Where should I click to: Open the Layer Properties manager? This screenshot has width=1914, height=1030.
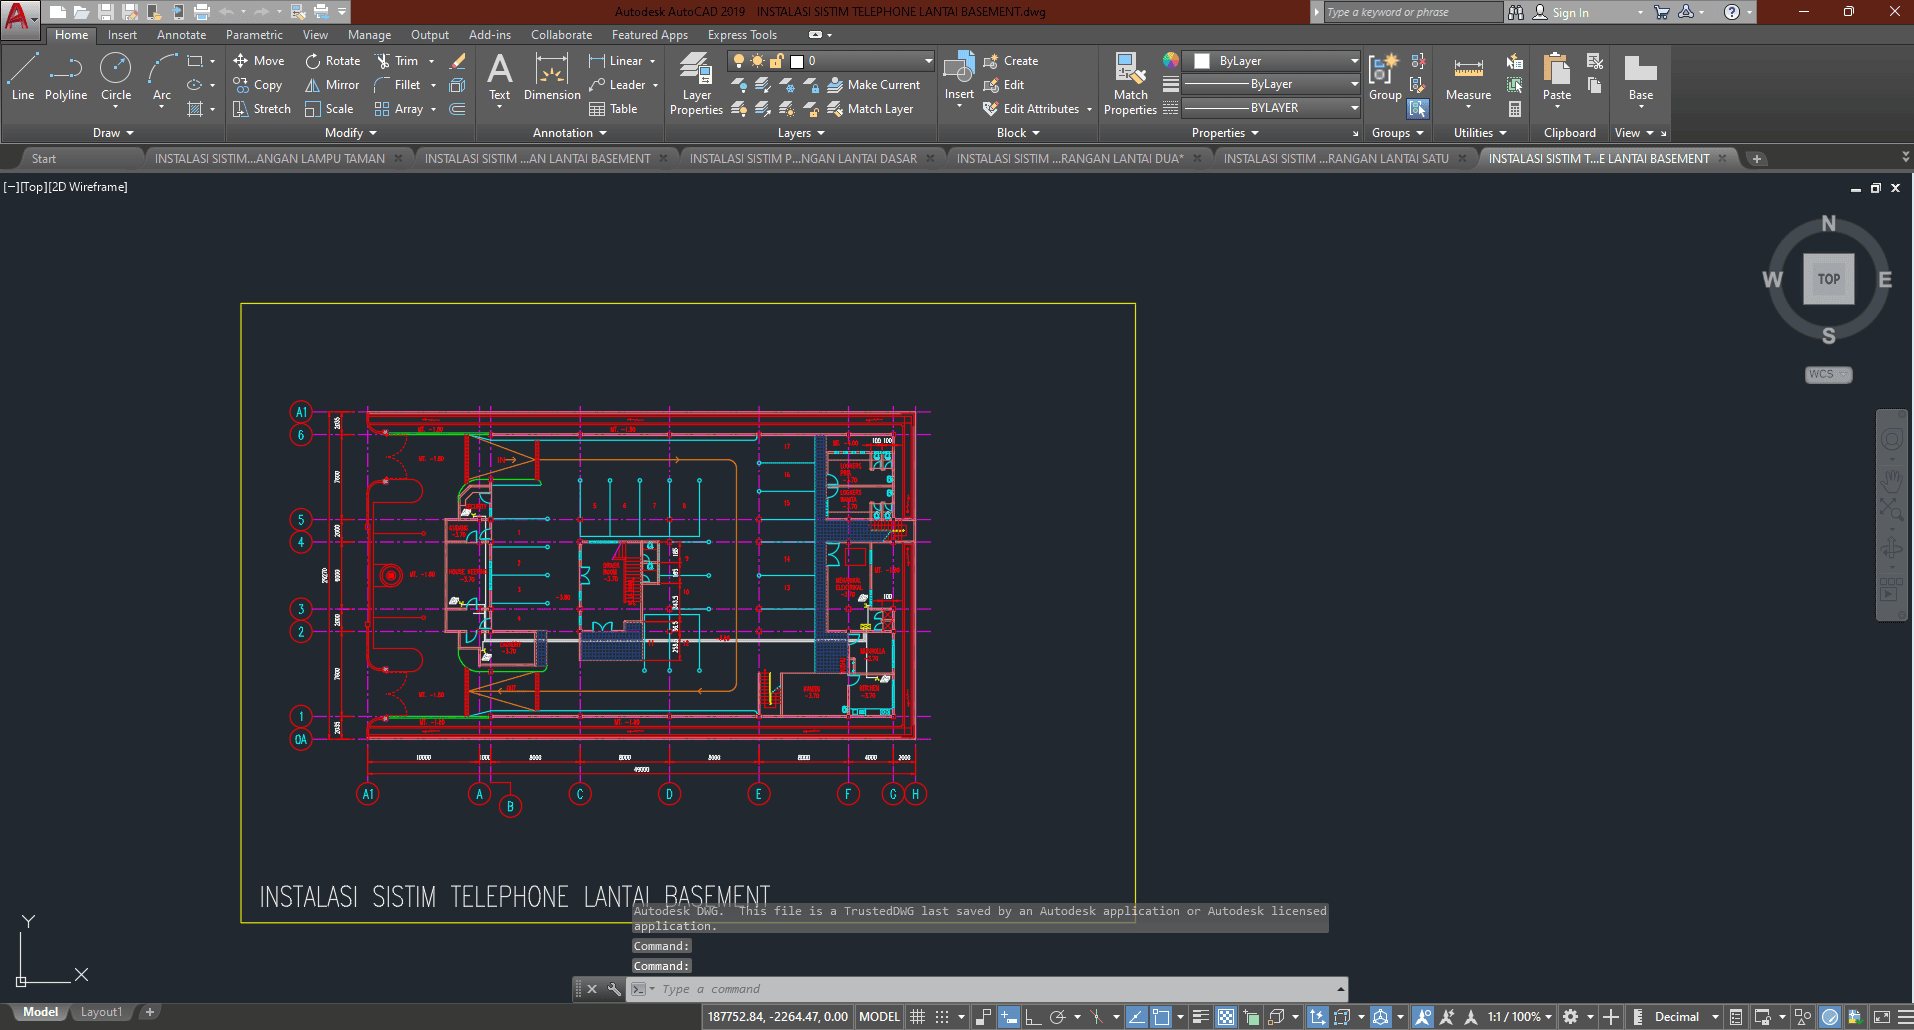tap(696, 82)
